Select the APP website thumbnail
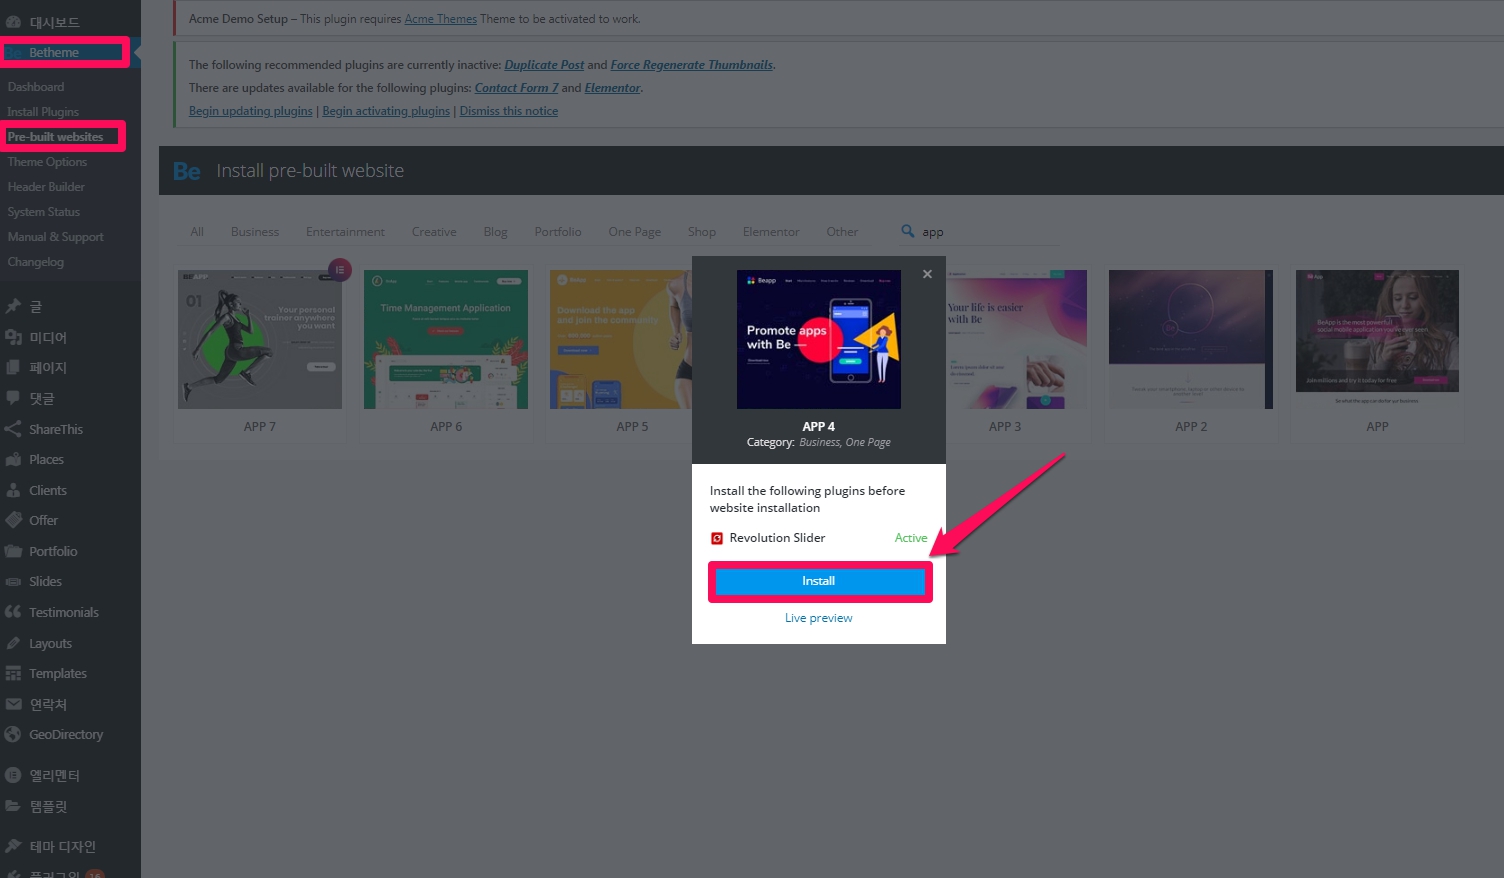1504x878 pixels. [1377, 339]
